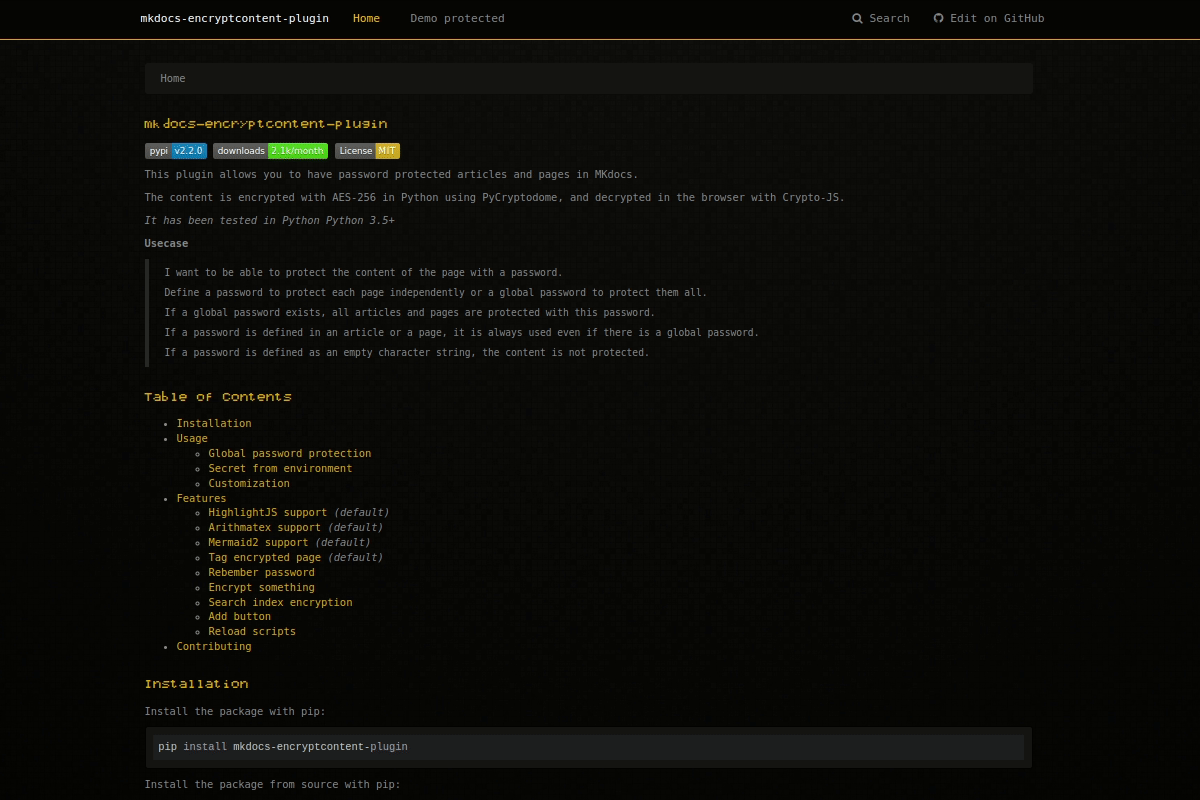Open the Demo protected page
Viewport: 1200px width, 800px height.
click(457, 18)
